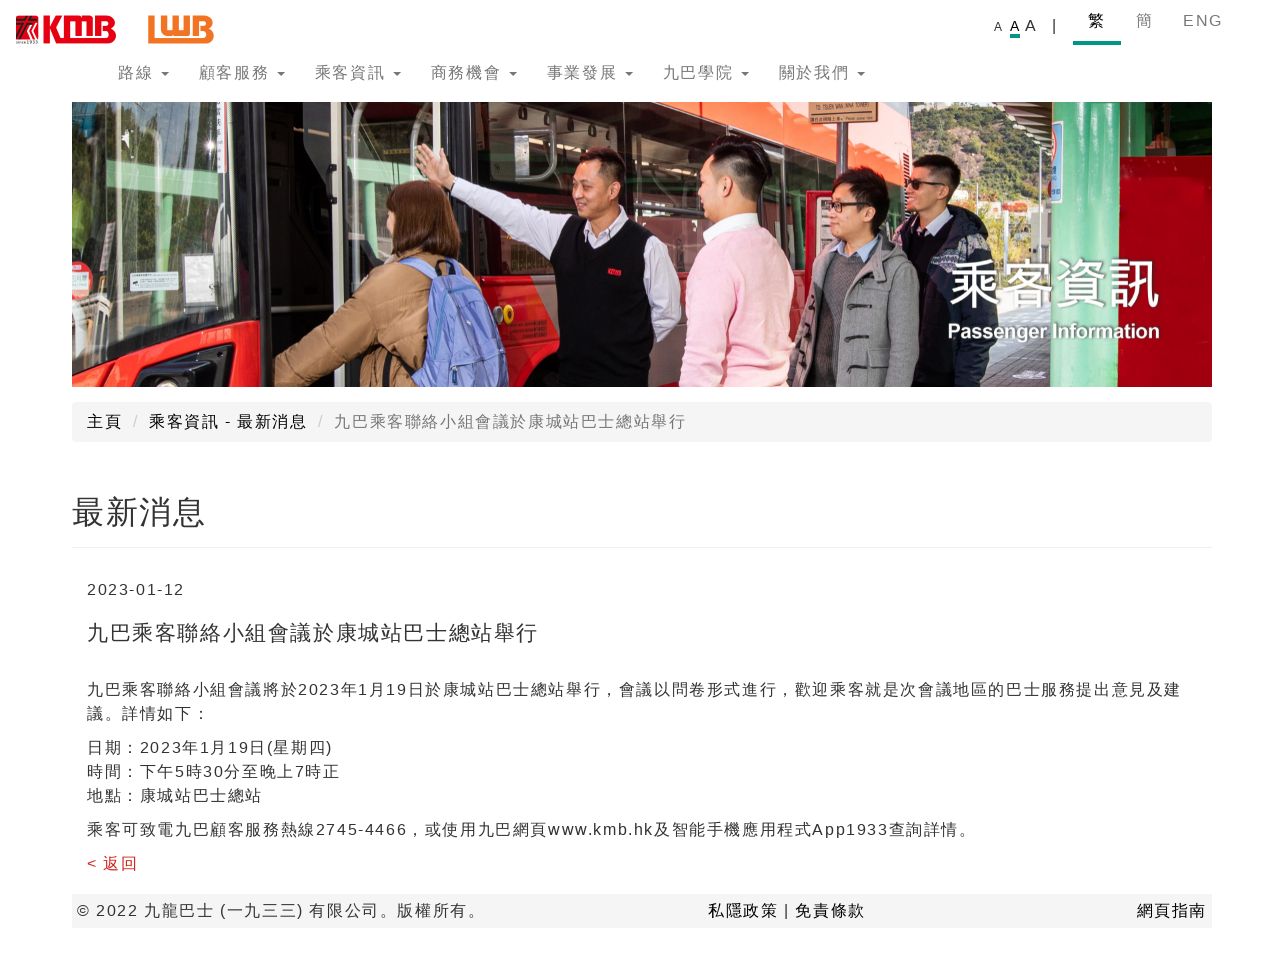Click the date 2023-01-12
This screenshot has width=1284, height=958.
point(136,590)
